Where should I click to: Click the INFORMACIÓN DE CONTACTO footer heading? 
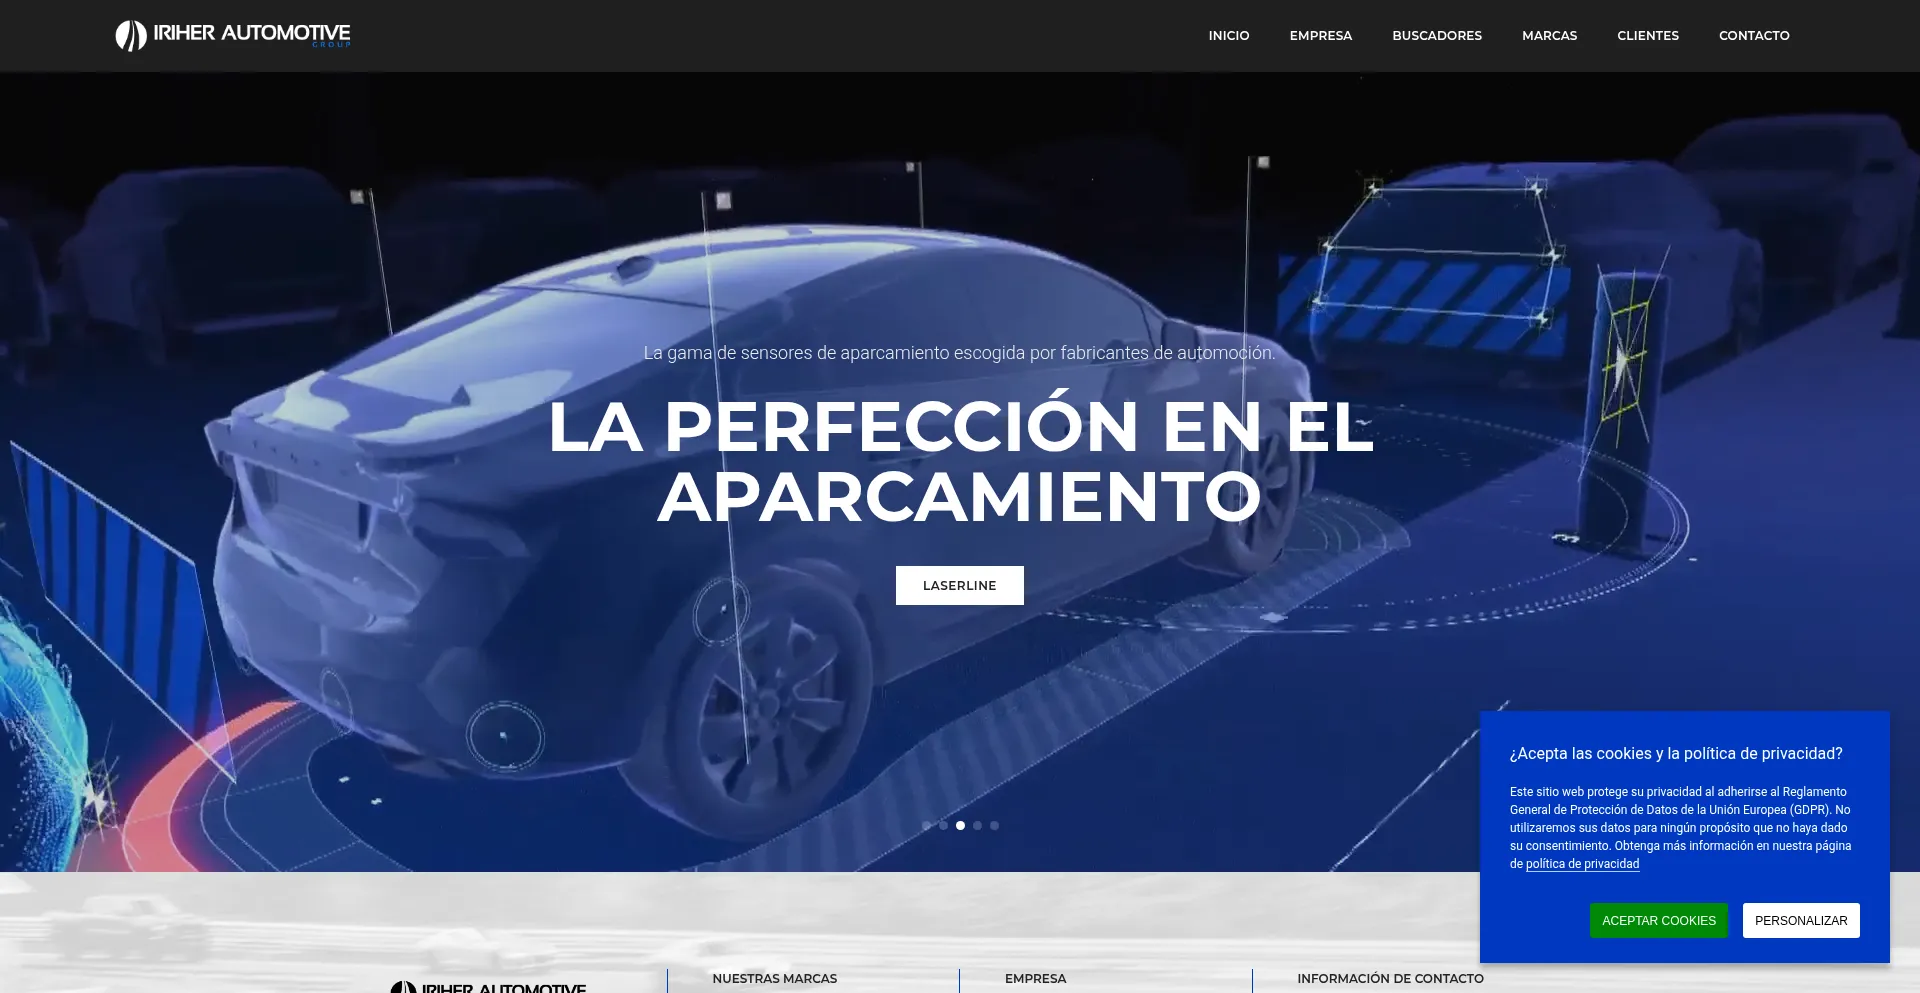1389,978
